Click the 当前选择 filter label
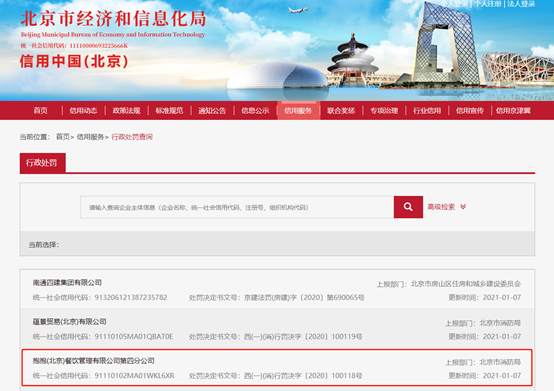This screenshot has width=554, height=391. coord(44,245)
